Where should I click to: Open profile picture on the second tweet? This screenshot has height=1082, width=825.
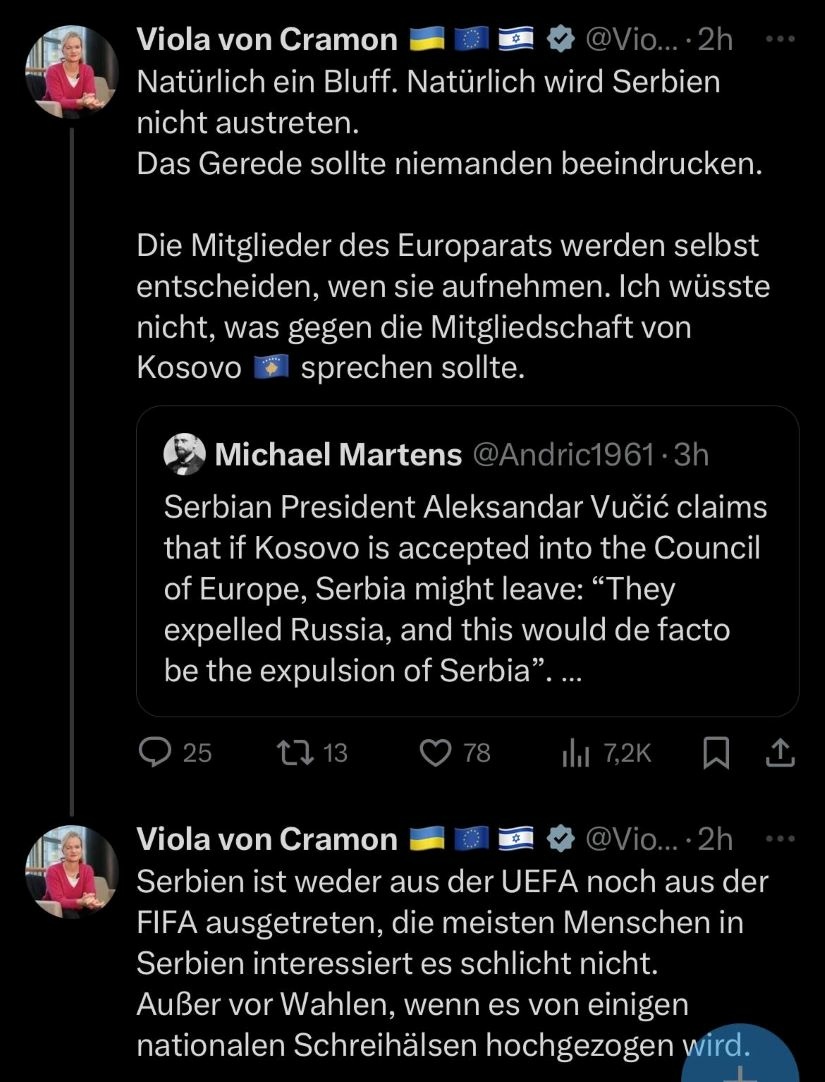click(x=72, y=871)
